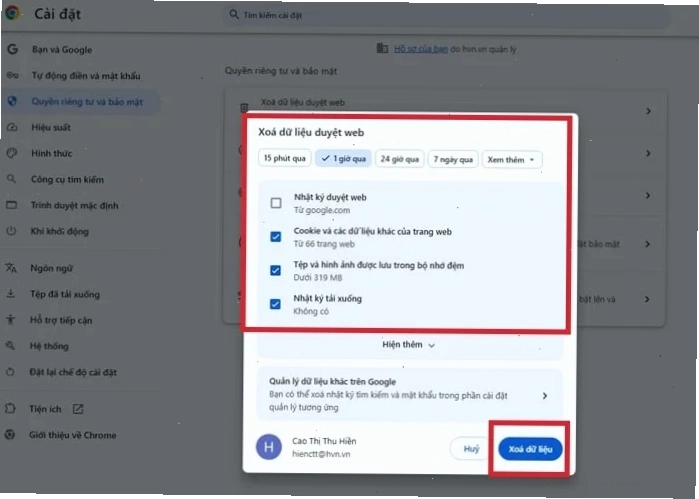Viewport: 699px width, 499px height.
Task: Open Hiệu suất settings section
Action: [51, 128]
